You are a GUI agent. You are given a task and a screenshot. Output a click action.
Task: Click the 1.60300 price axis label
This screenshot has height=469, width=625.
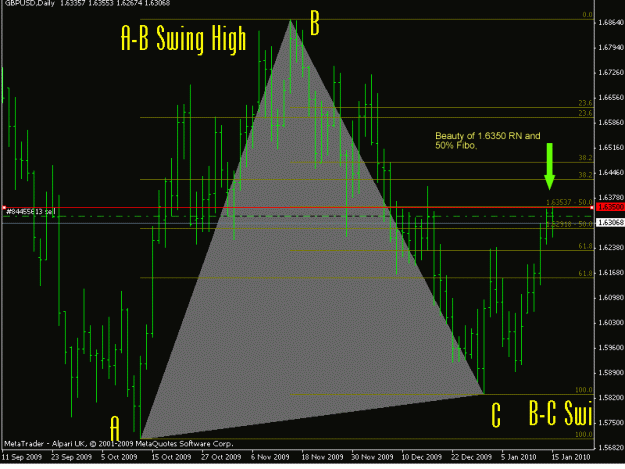[611, 322]
